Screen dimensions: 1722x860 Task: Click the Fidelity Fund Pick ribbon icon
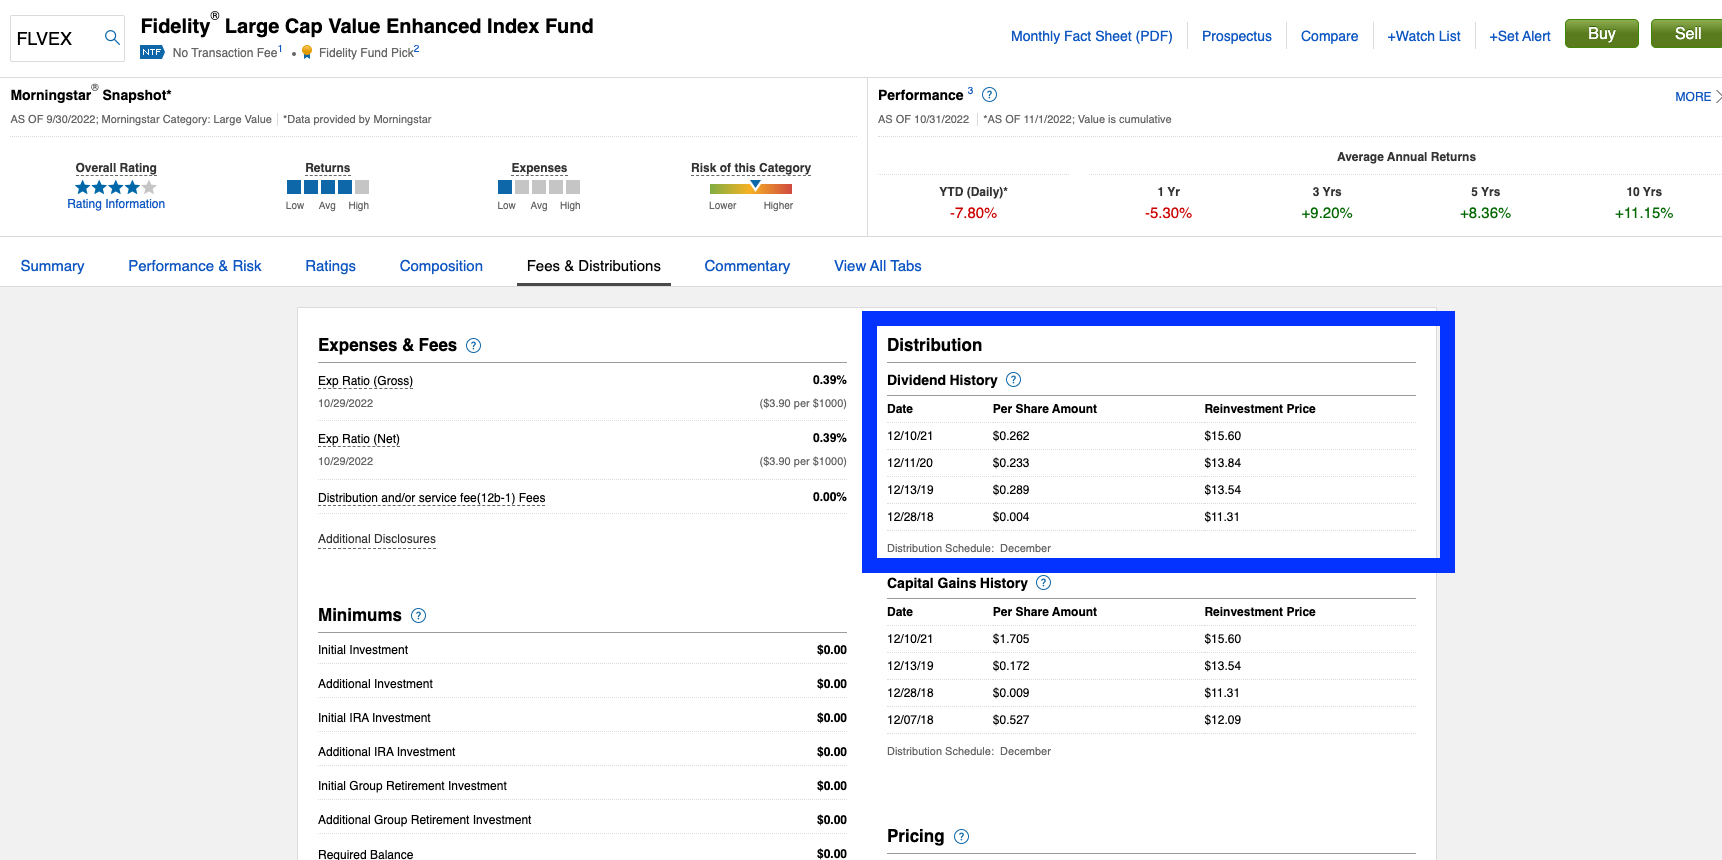point(307,52)
